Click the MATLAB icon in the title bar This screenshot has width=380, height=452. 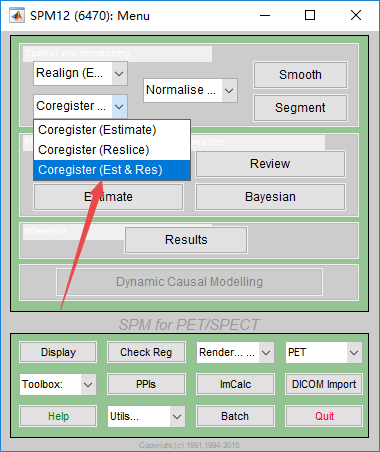pos(17,15)
